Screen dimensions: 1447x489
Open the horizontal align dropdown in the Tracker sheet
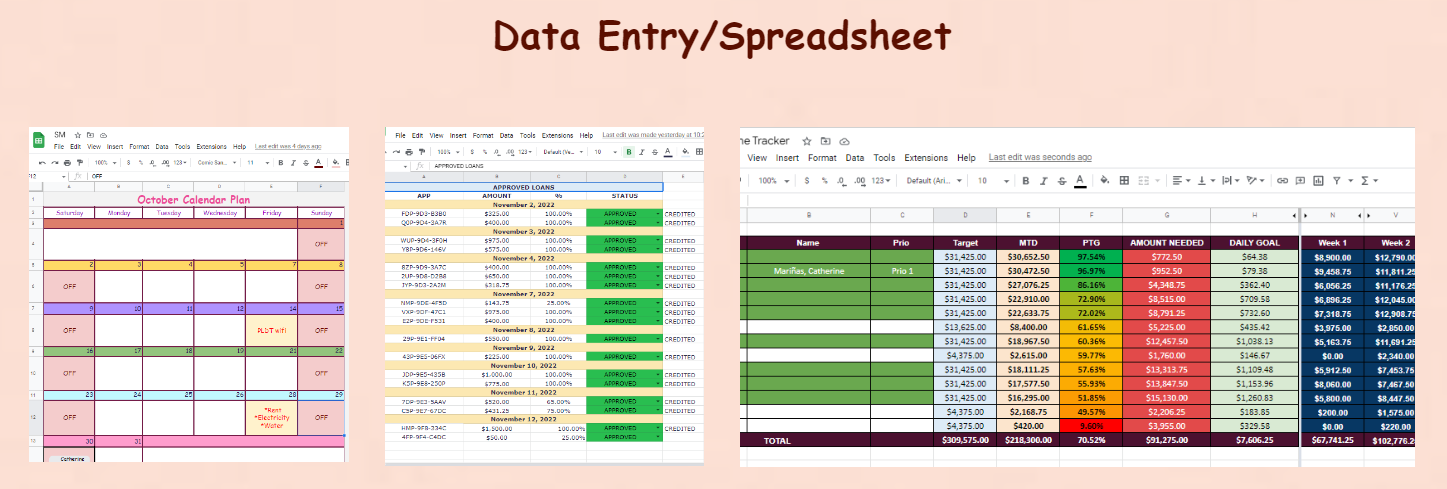(1182, 180)
